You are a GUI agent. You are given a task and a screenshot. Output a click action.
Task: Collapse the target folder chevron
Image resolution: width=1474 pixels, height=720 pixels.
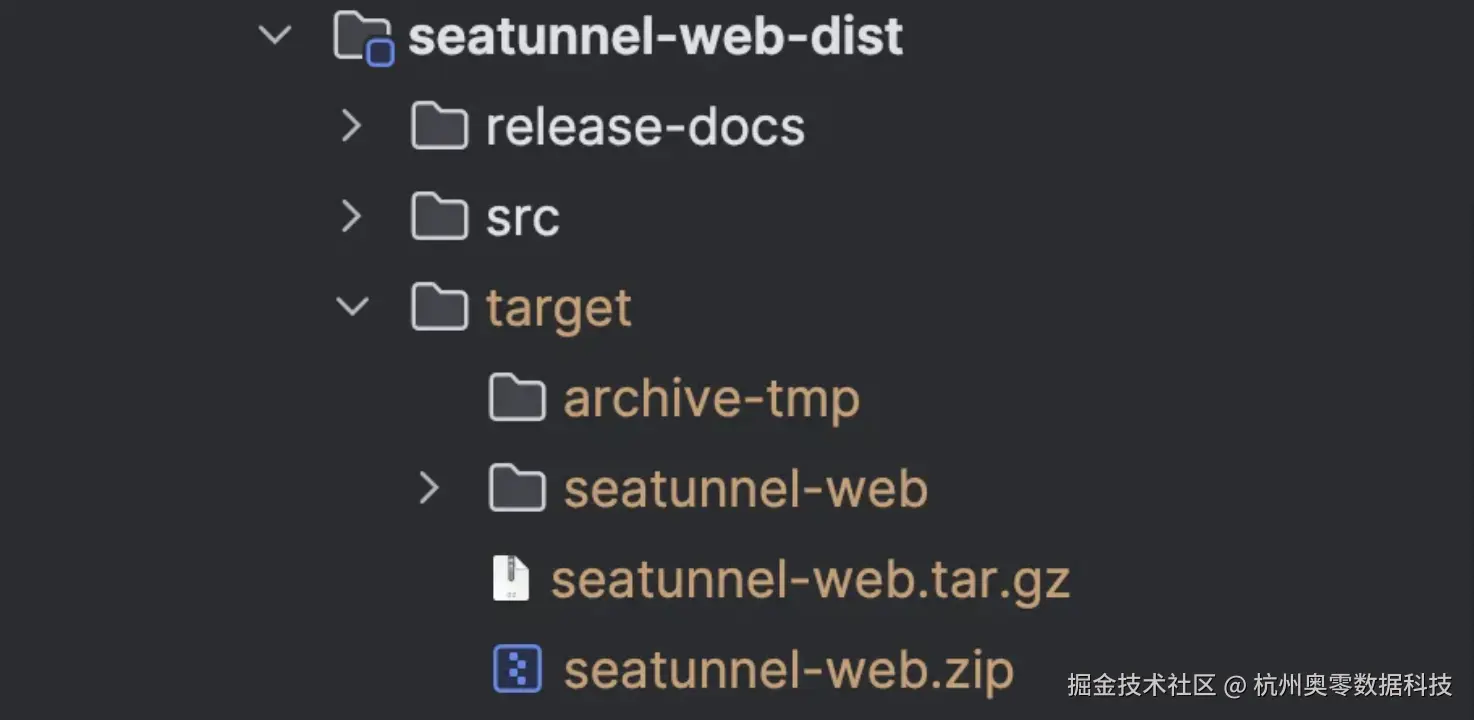tap(352, 307)
